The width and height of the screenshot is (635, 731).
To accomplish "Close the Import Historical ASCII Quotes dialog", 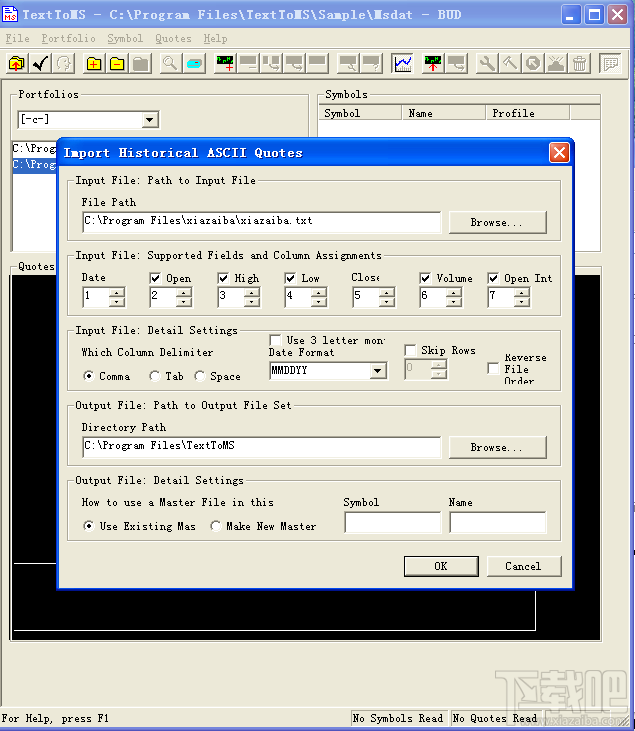I will point(559,152).
